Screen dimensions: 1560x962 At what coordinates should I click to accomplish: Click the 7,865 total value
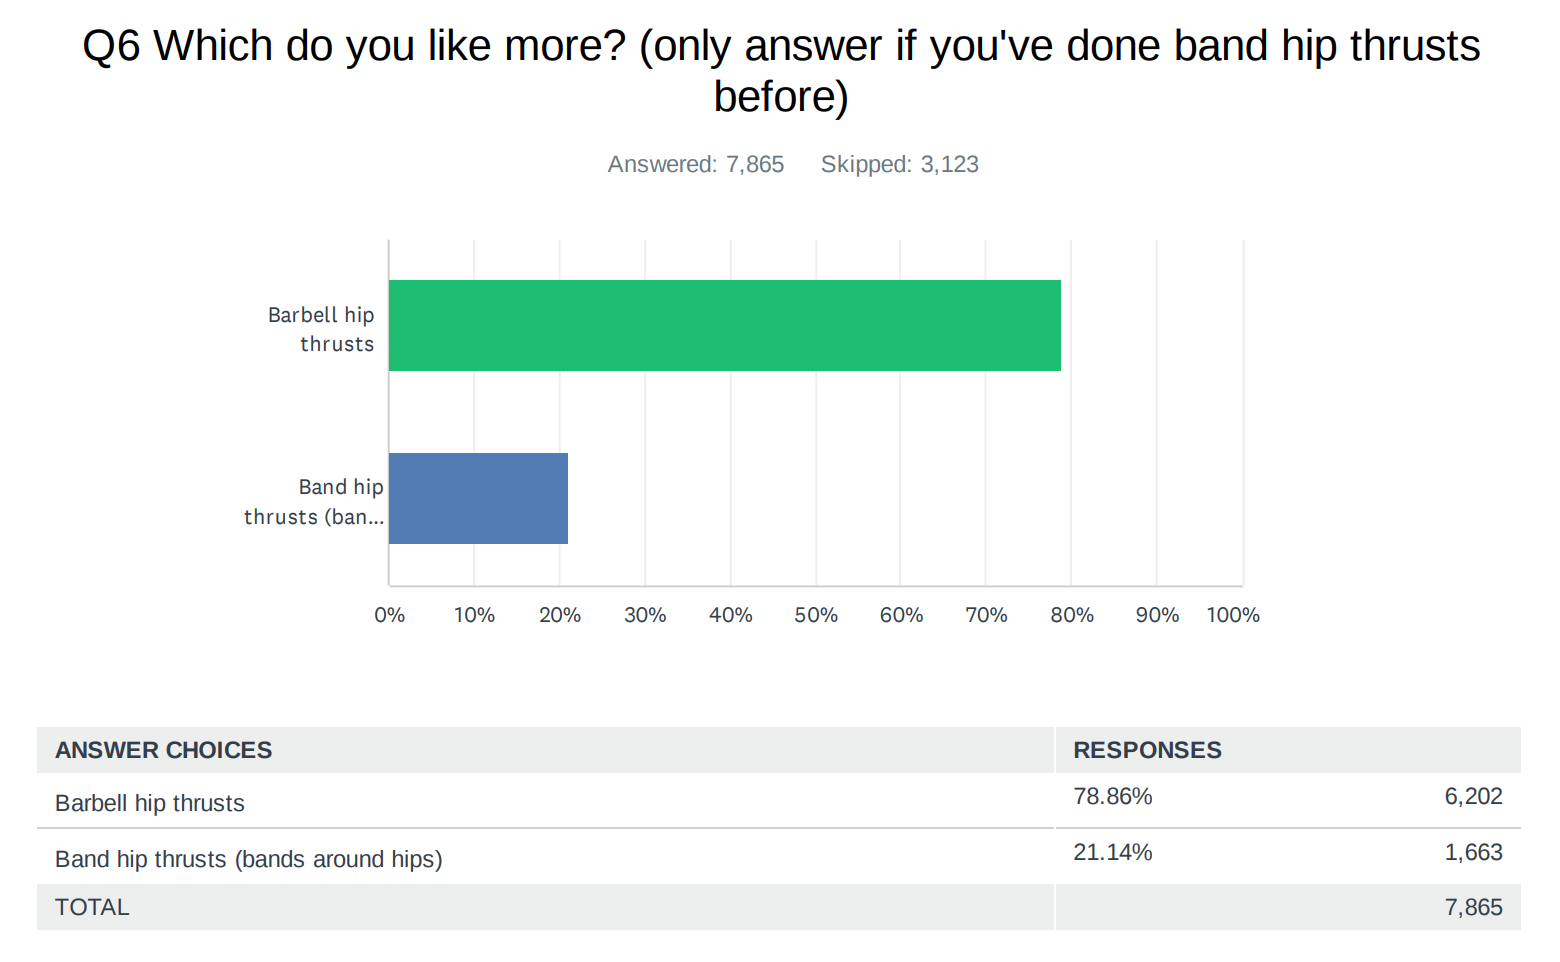(1473, 907)
